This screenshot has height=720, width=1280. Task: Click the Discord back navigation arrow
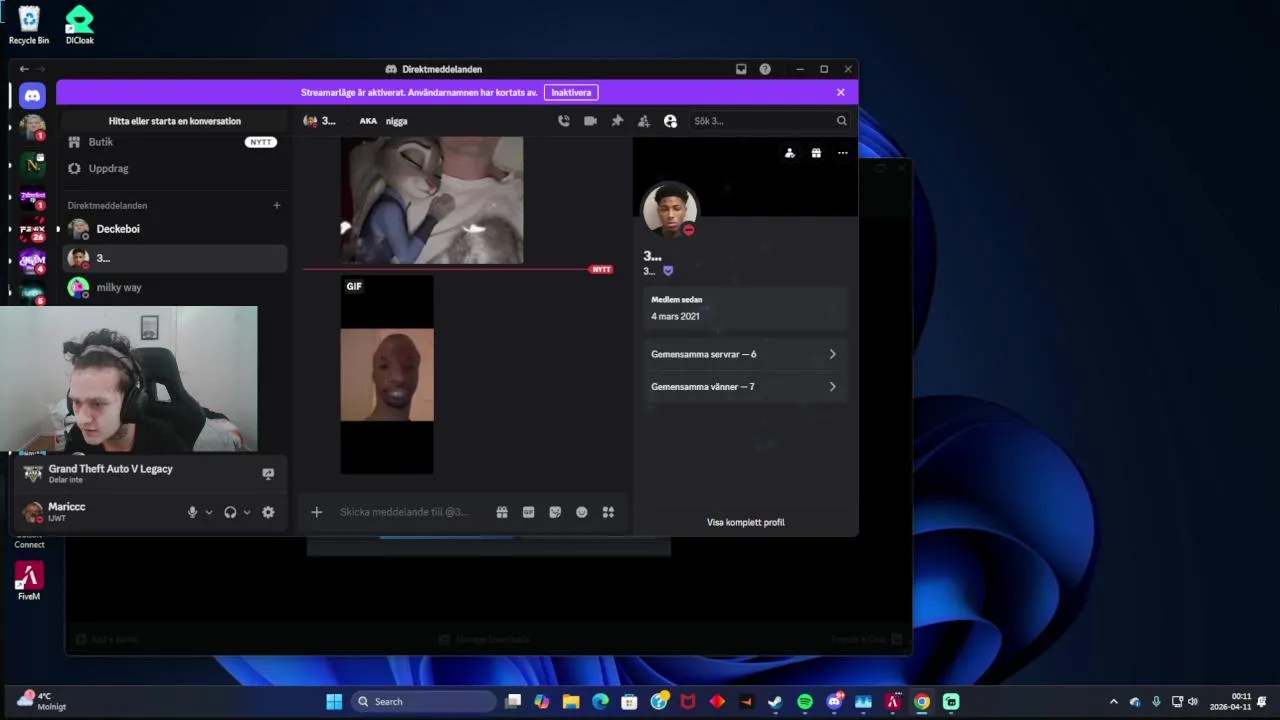24,69
